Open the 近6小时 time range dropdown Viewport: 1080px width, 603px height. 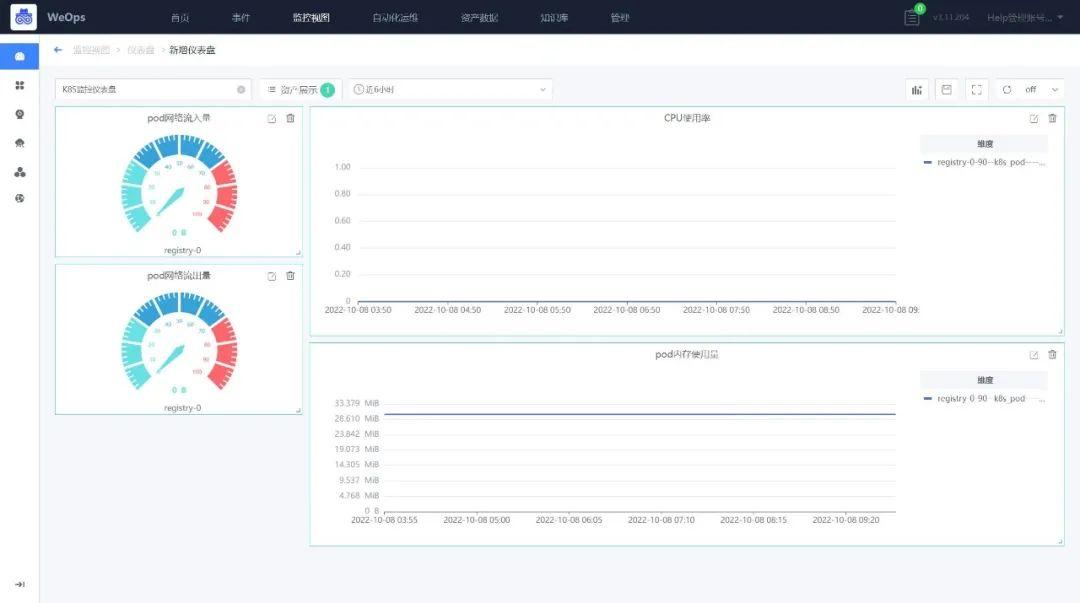coord(450,90)
